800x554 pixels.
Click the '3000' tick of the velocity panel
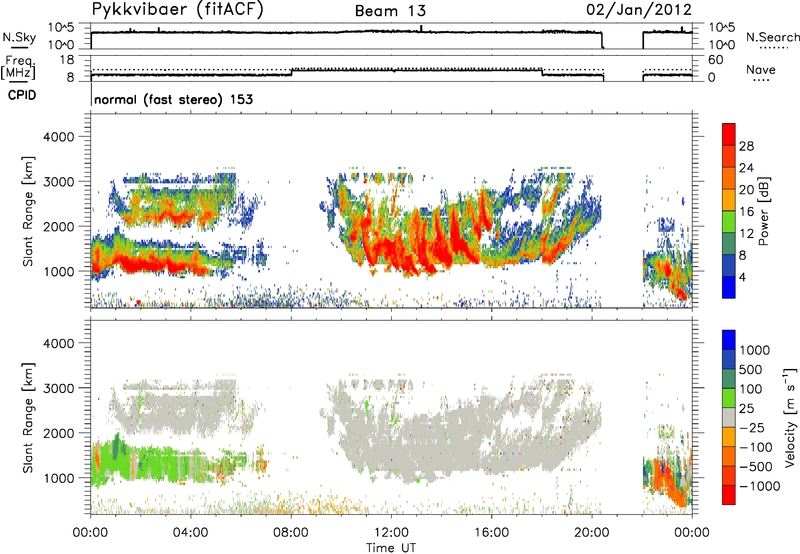58,388
